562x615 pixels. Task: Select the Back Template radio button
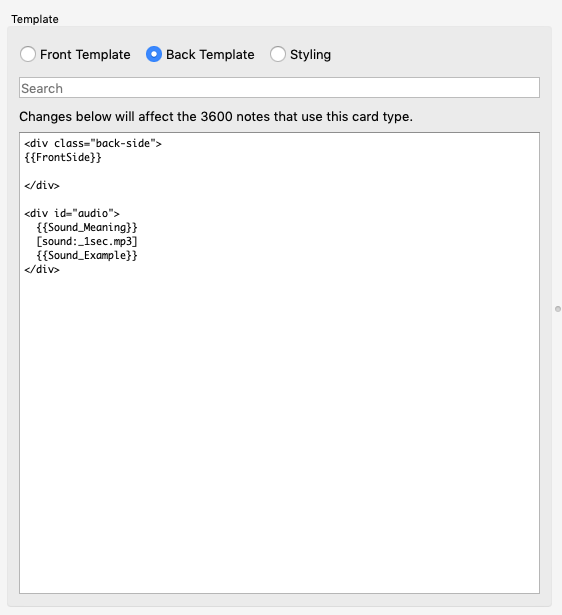click(154, 54)
